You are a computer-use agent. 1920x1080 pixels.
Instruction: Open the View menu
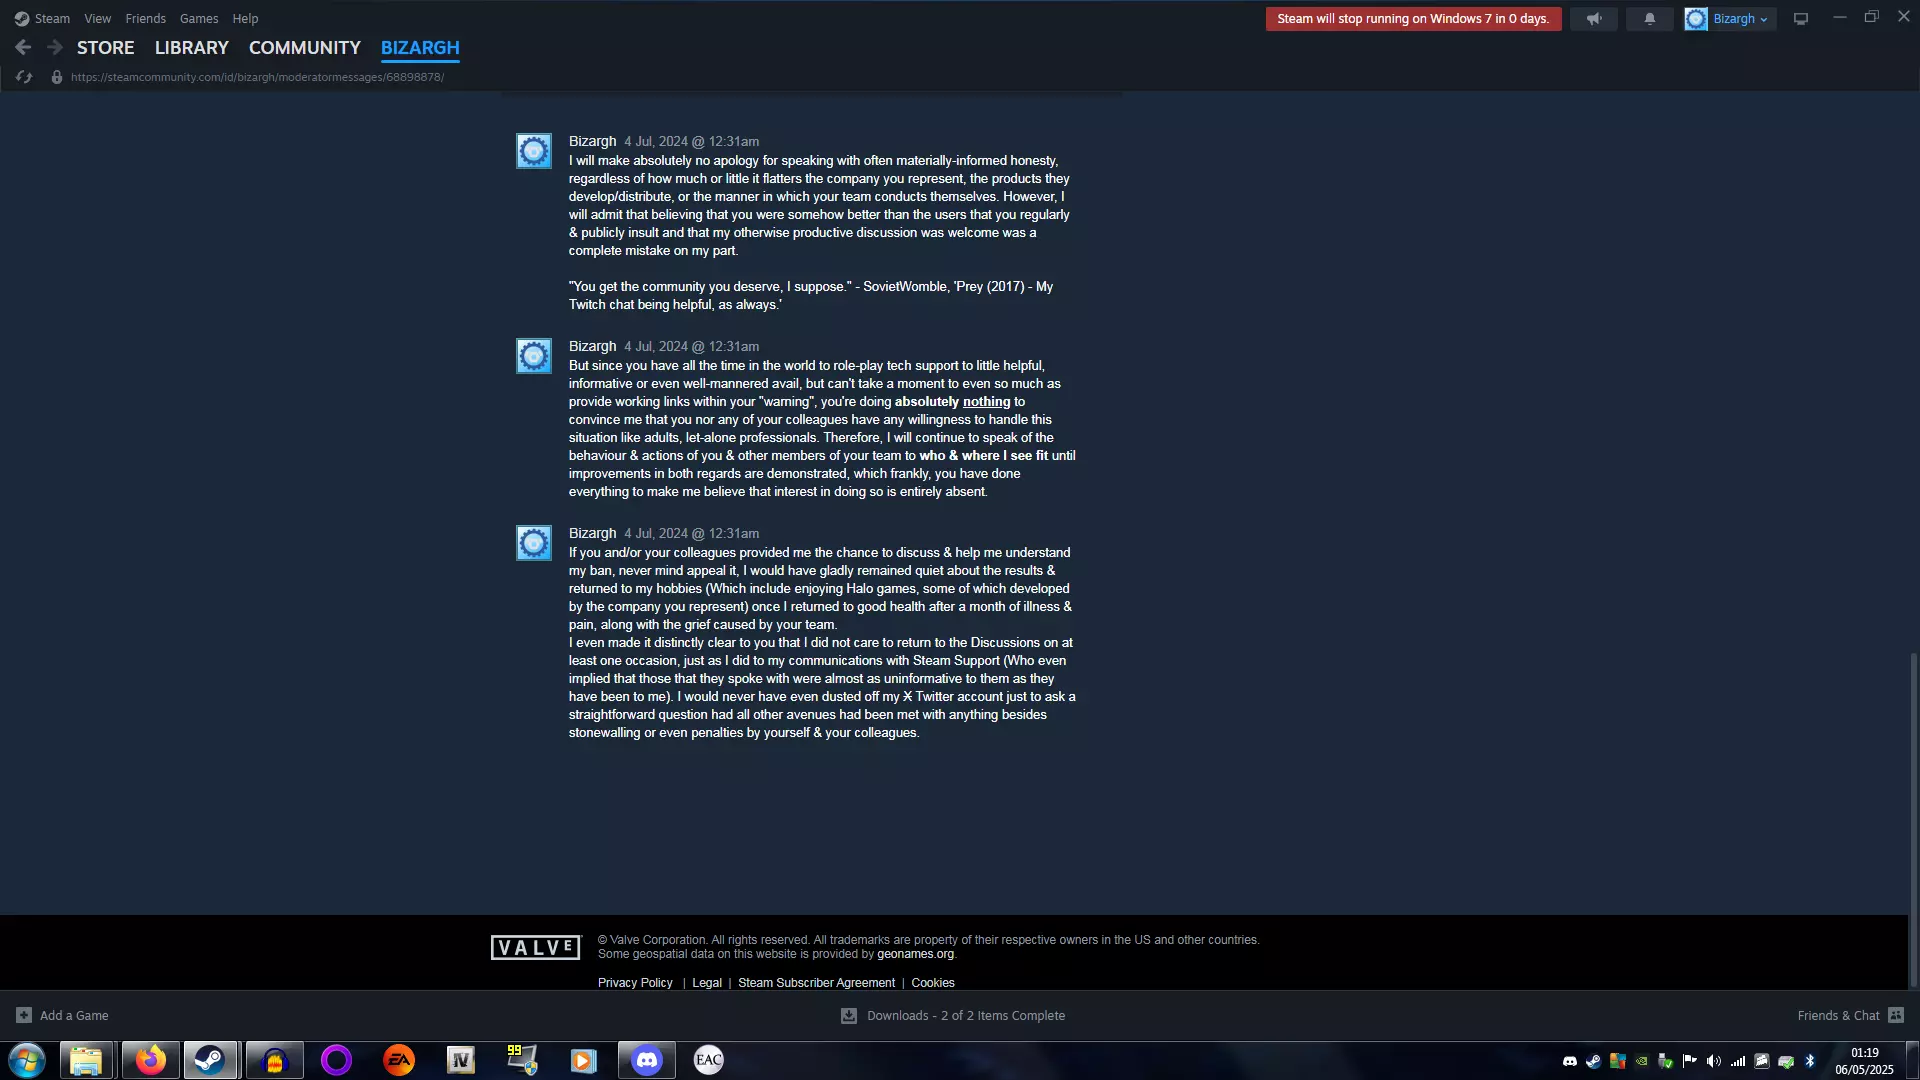point(97,19)
